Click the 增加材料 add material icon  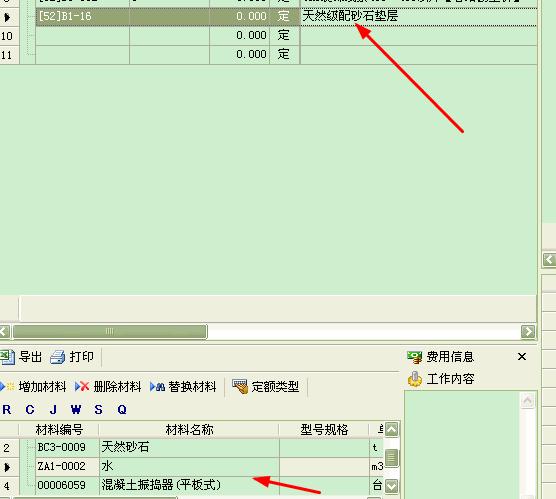[7, 386]
